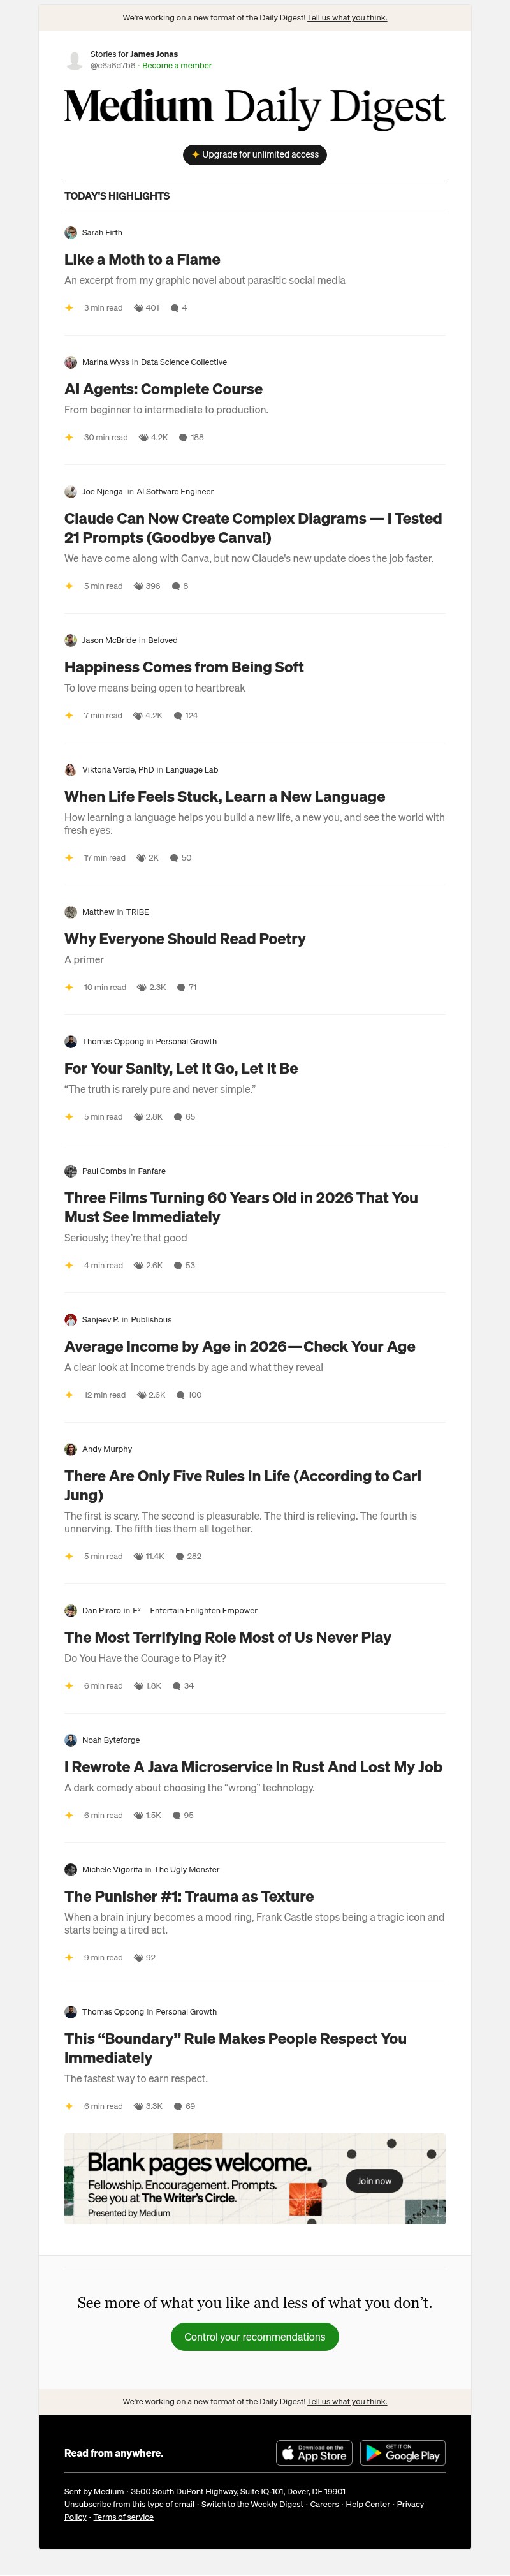The height and width of the screenshot is (2576, 510).
Task: Click the member star beside "Happiness Comes from Being Soft"
Action: 69,715
